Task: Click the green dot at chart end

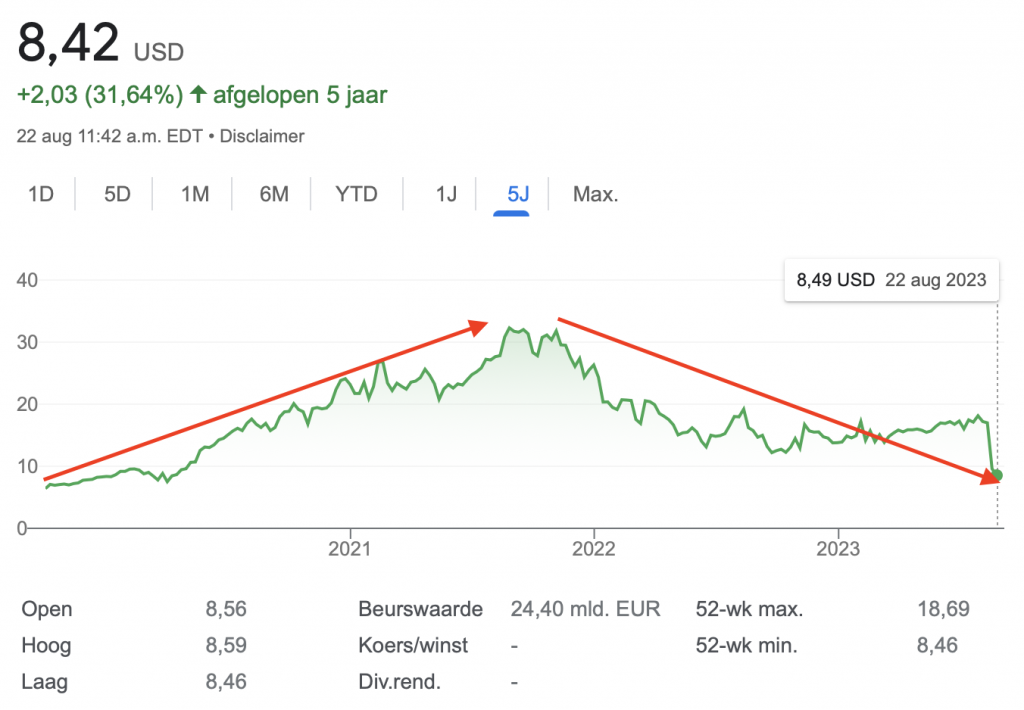Action: pos(997,475)
